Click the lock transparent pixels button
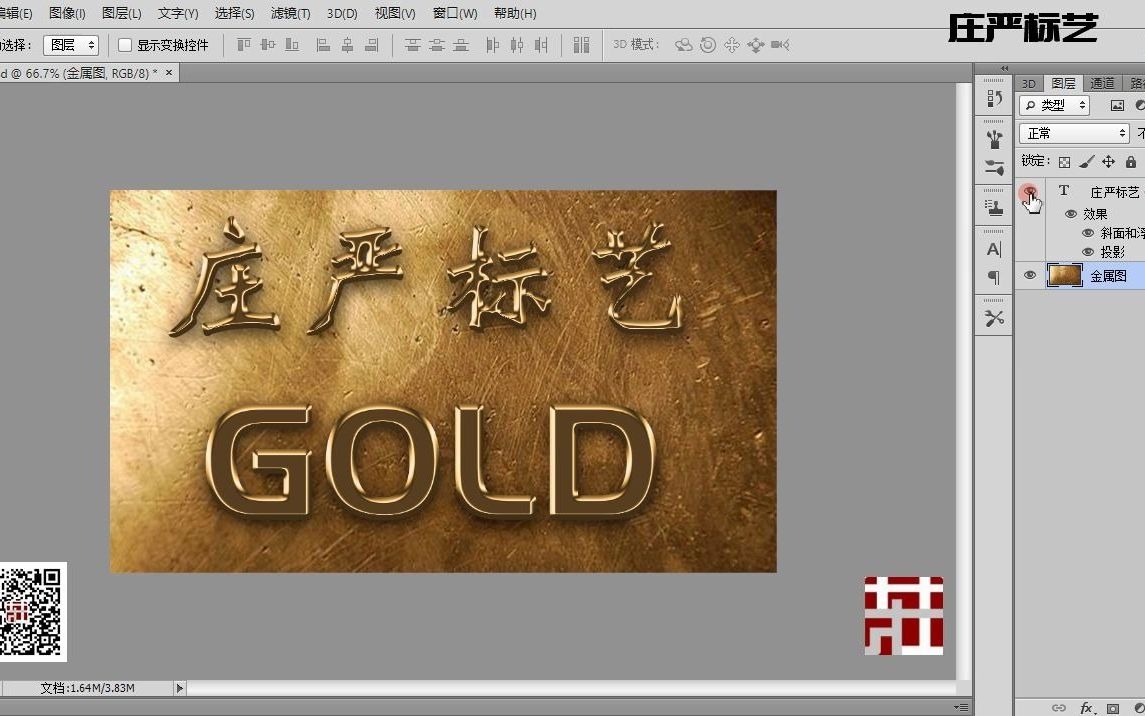The image size is (1145, 716). (x=1063, y=161)
